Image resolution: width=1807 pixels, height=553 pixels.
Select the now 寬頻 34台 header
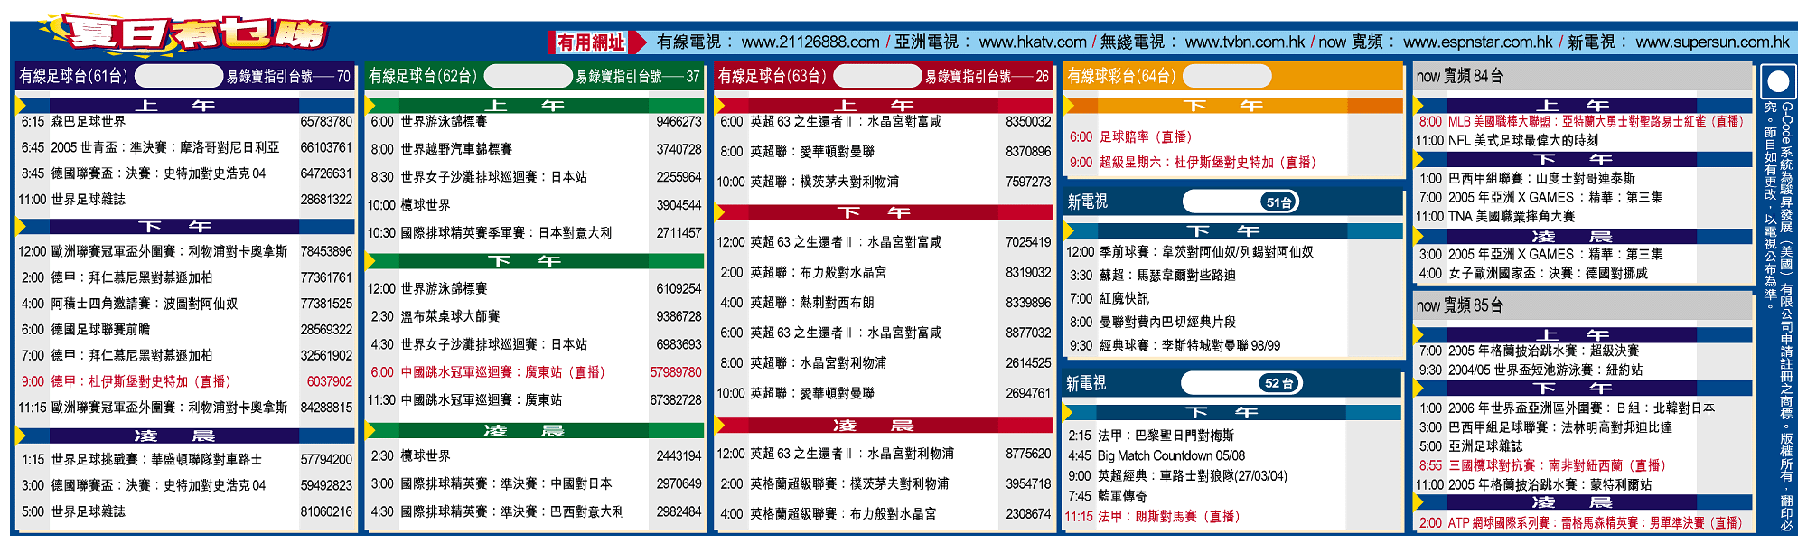click(1582, 76)
